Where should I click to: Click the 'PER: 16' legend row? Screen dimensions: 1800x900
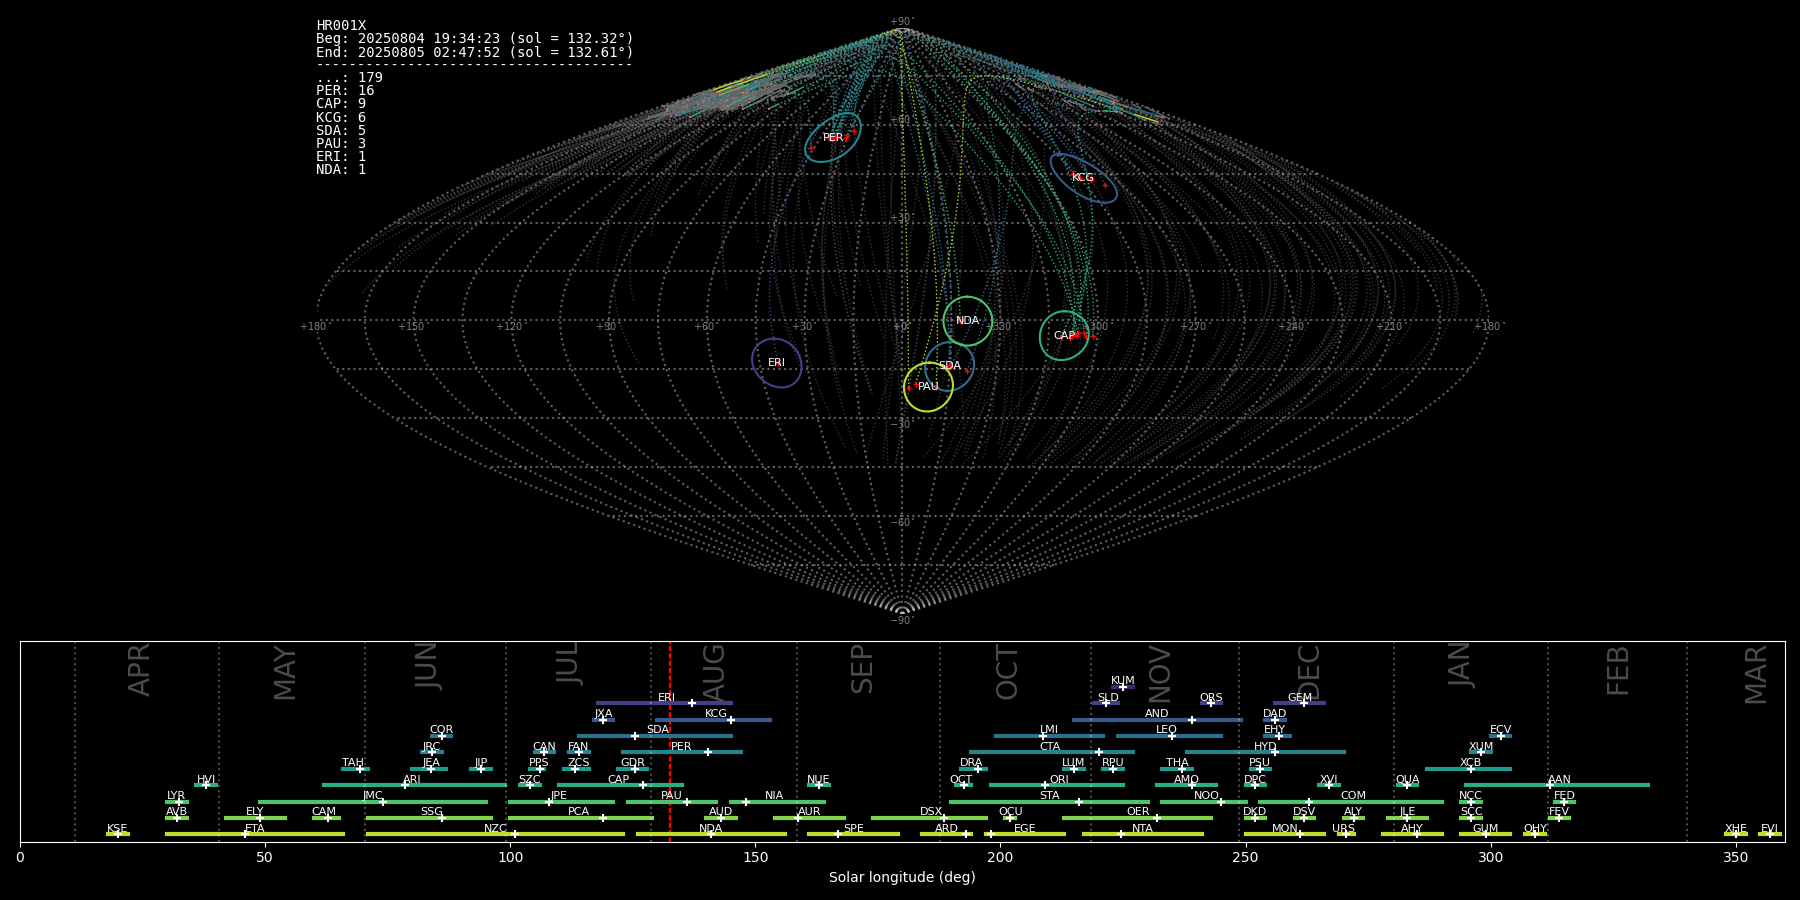[x=345, y=91]
